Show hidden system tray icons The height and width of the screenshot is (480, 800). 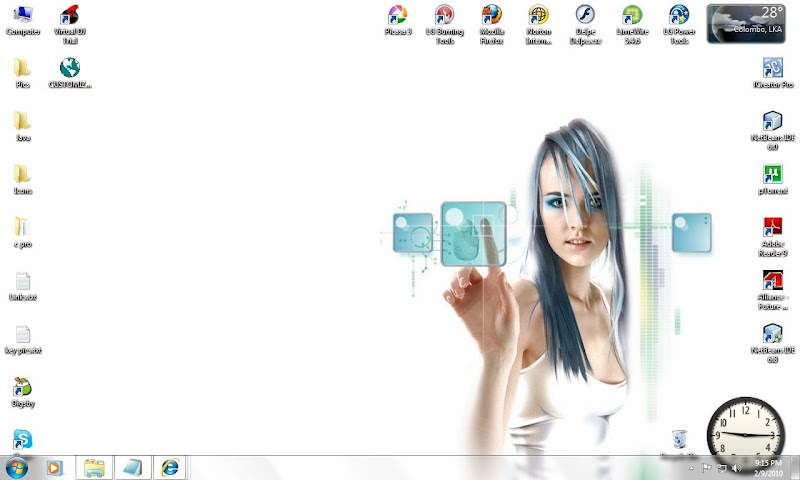point(691,468)
